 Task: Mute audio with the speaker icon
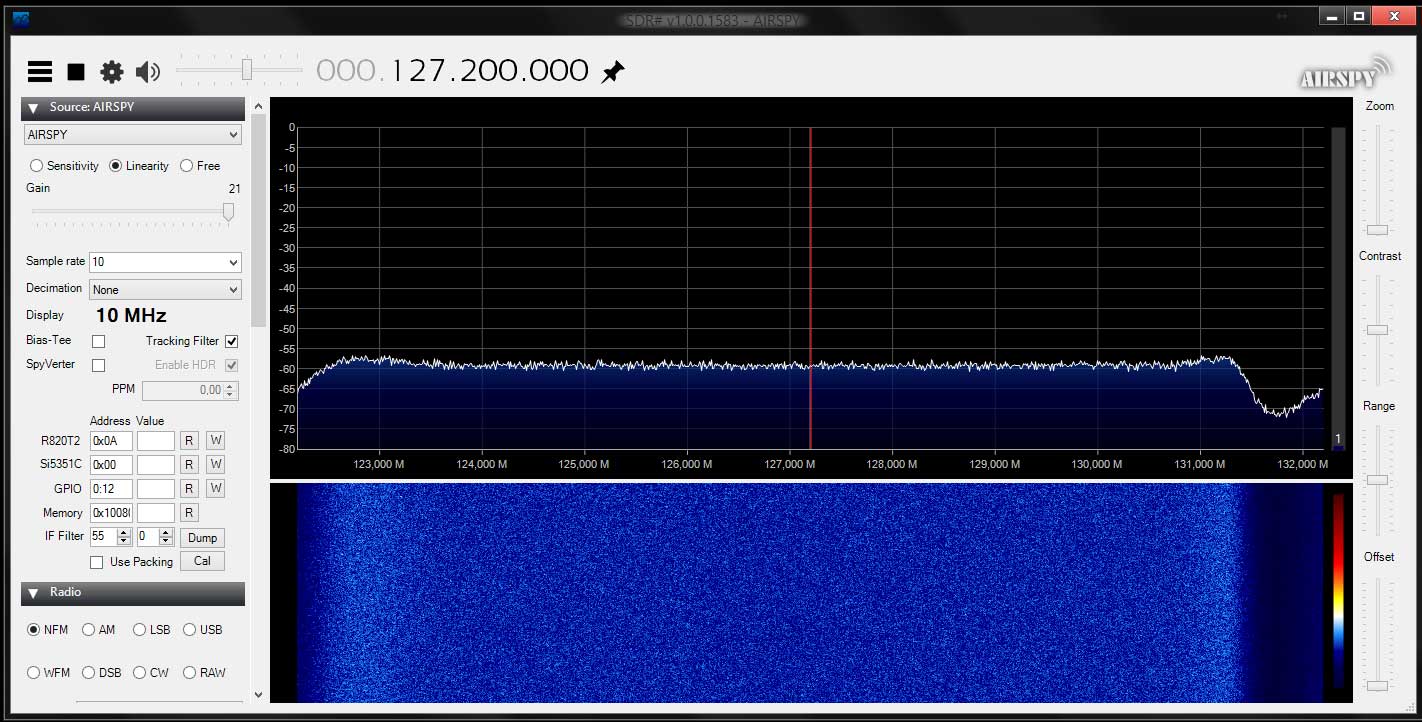(148, 71)
